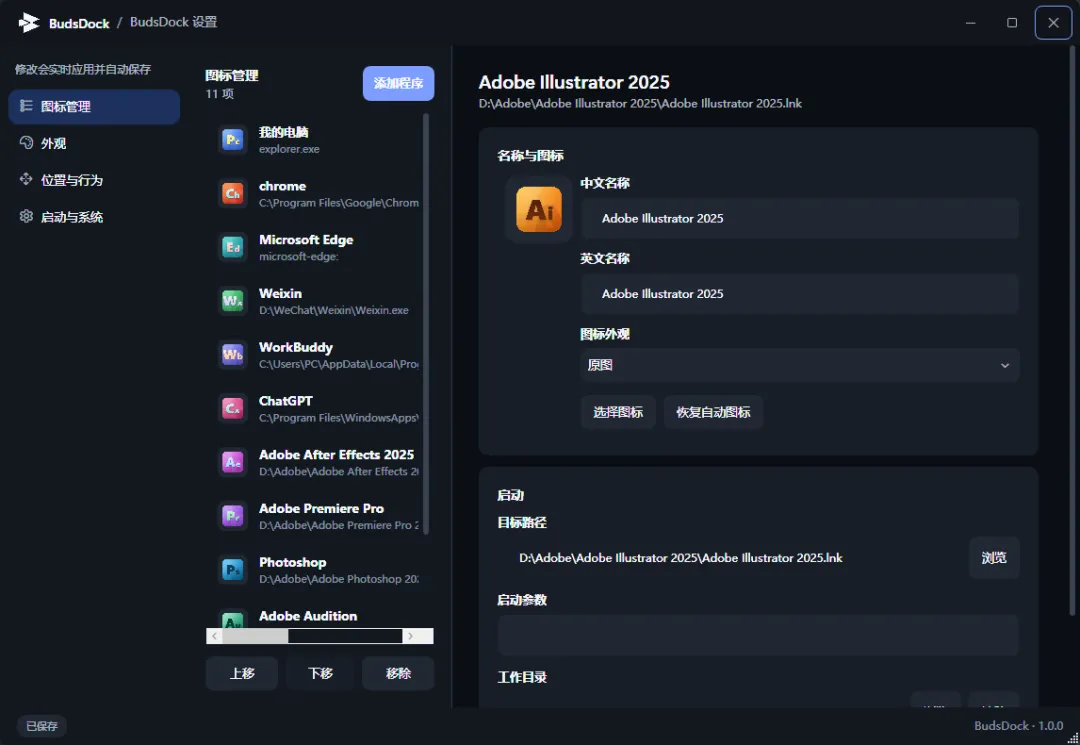Click the 上移 button
Screen dimensions: 1080x745
(x=242, y=673)
